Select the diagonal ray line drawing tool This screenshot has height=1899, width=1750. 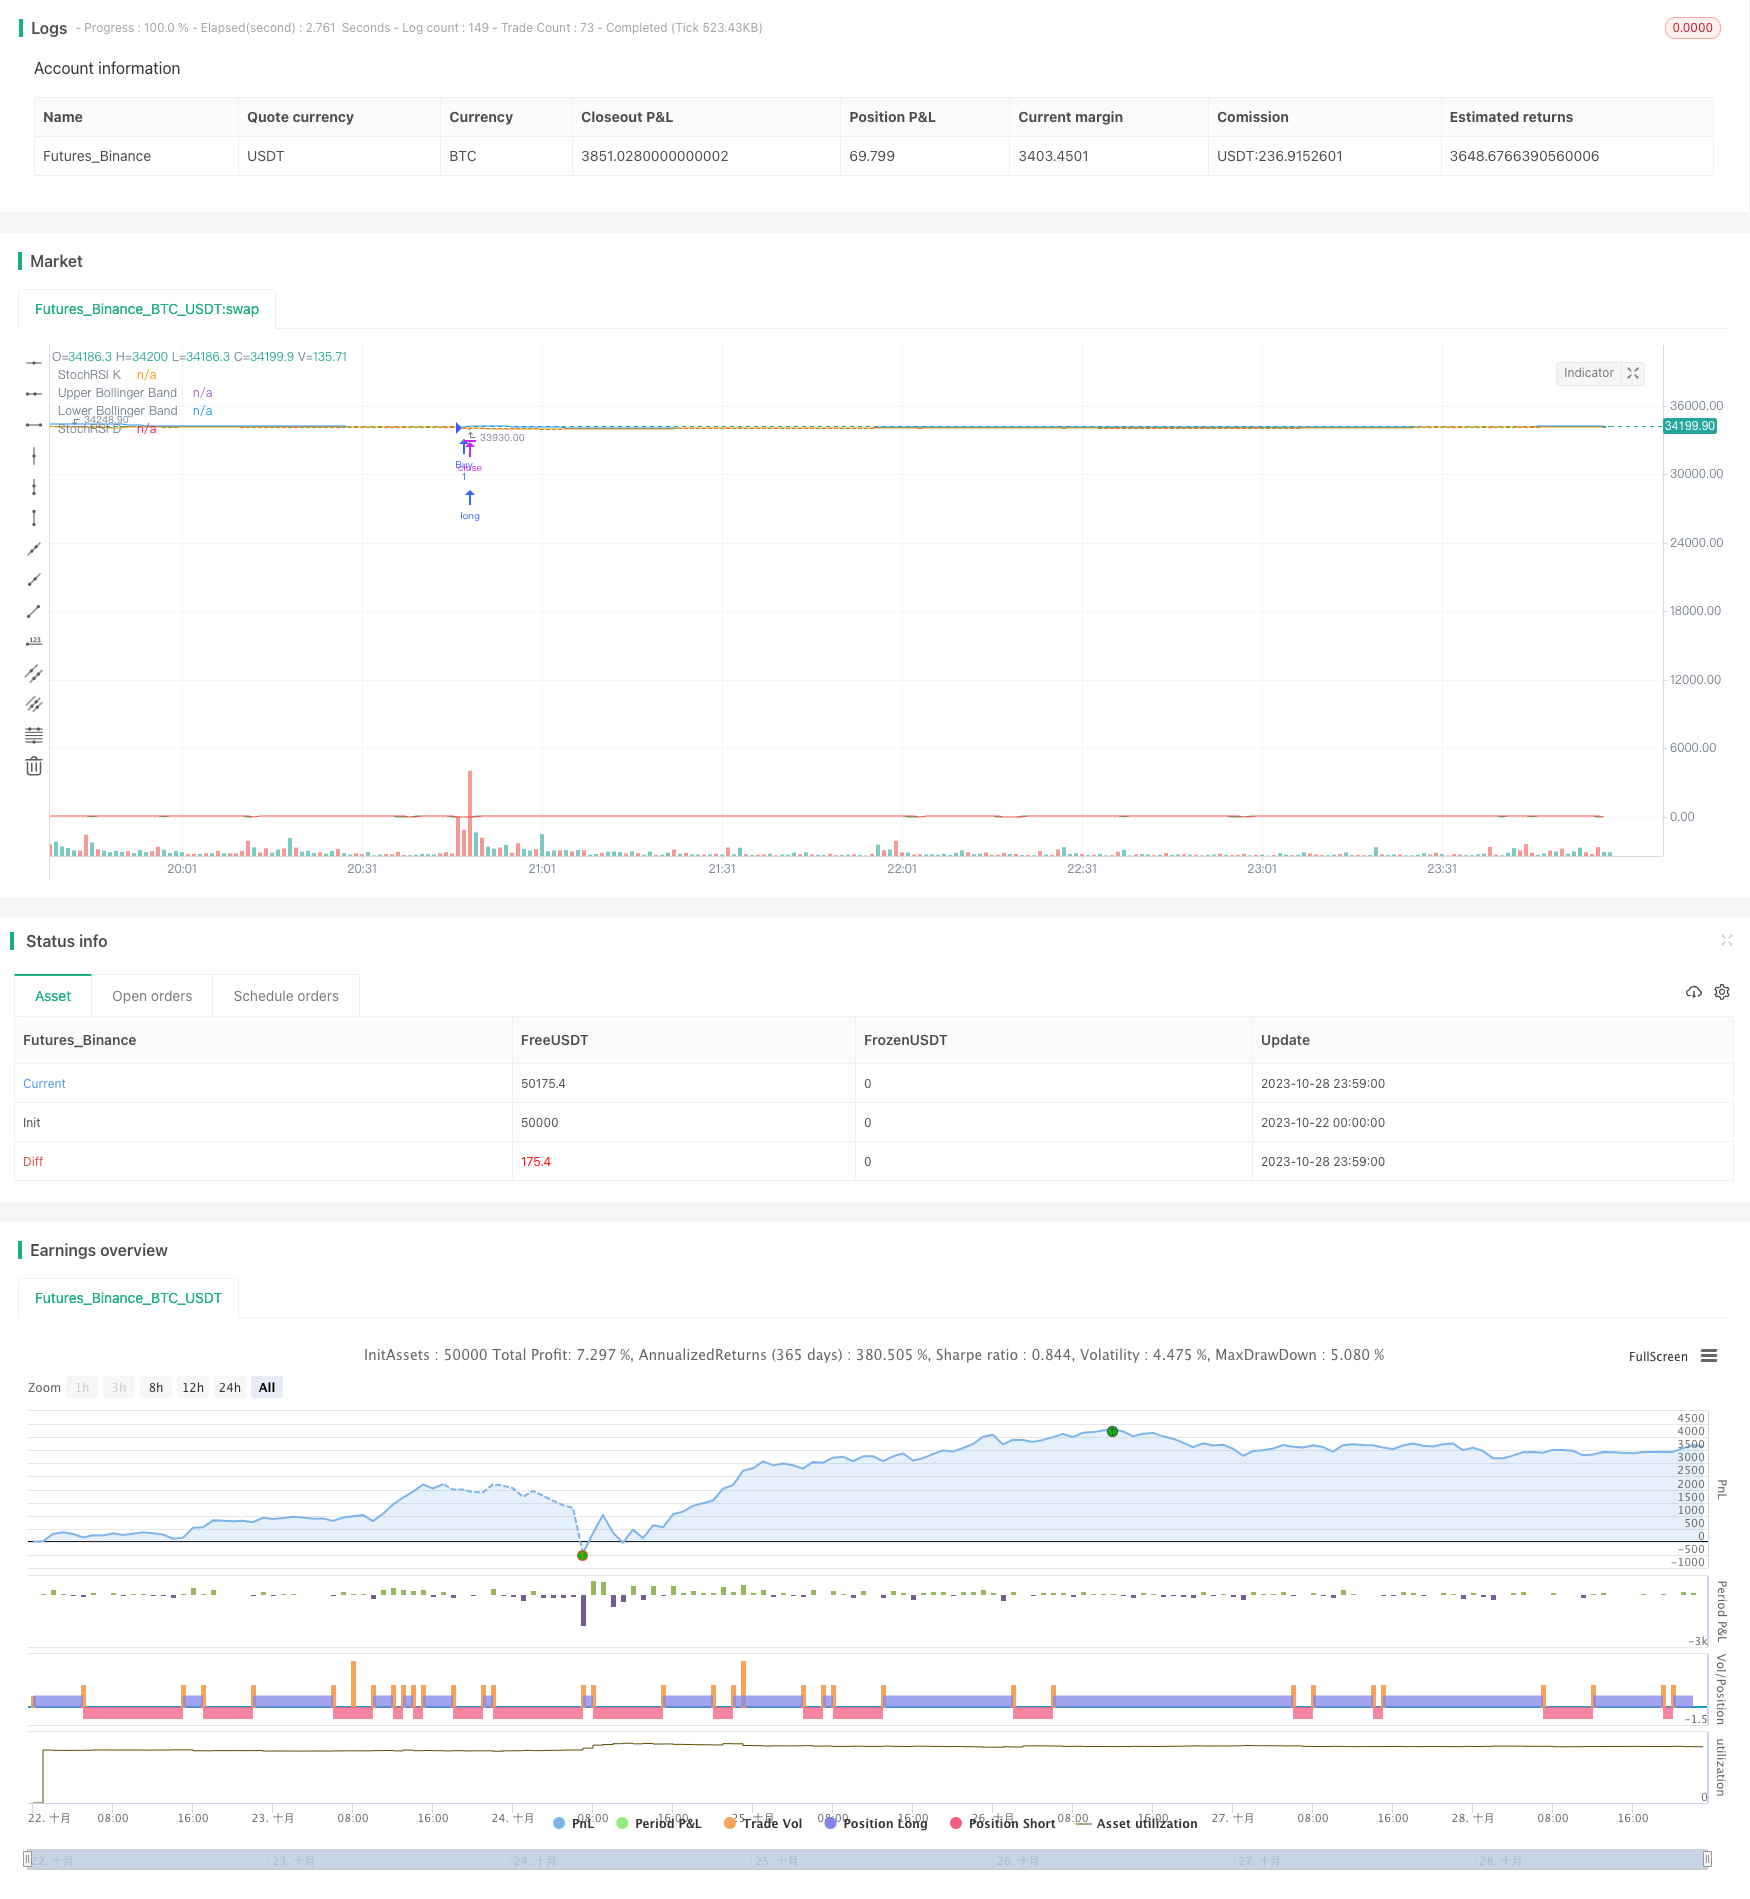34,580
